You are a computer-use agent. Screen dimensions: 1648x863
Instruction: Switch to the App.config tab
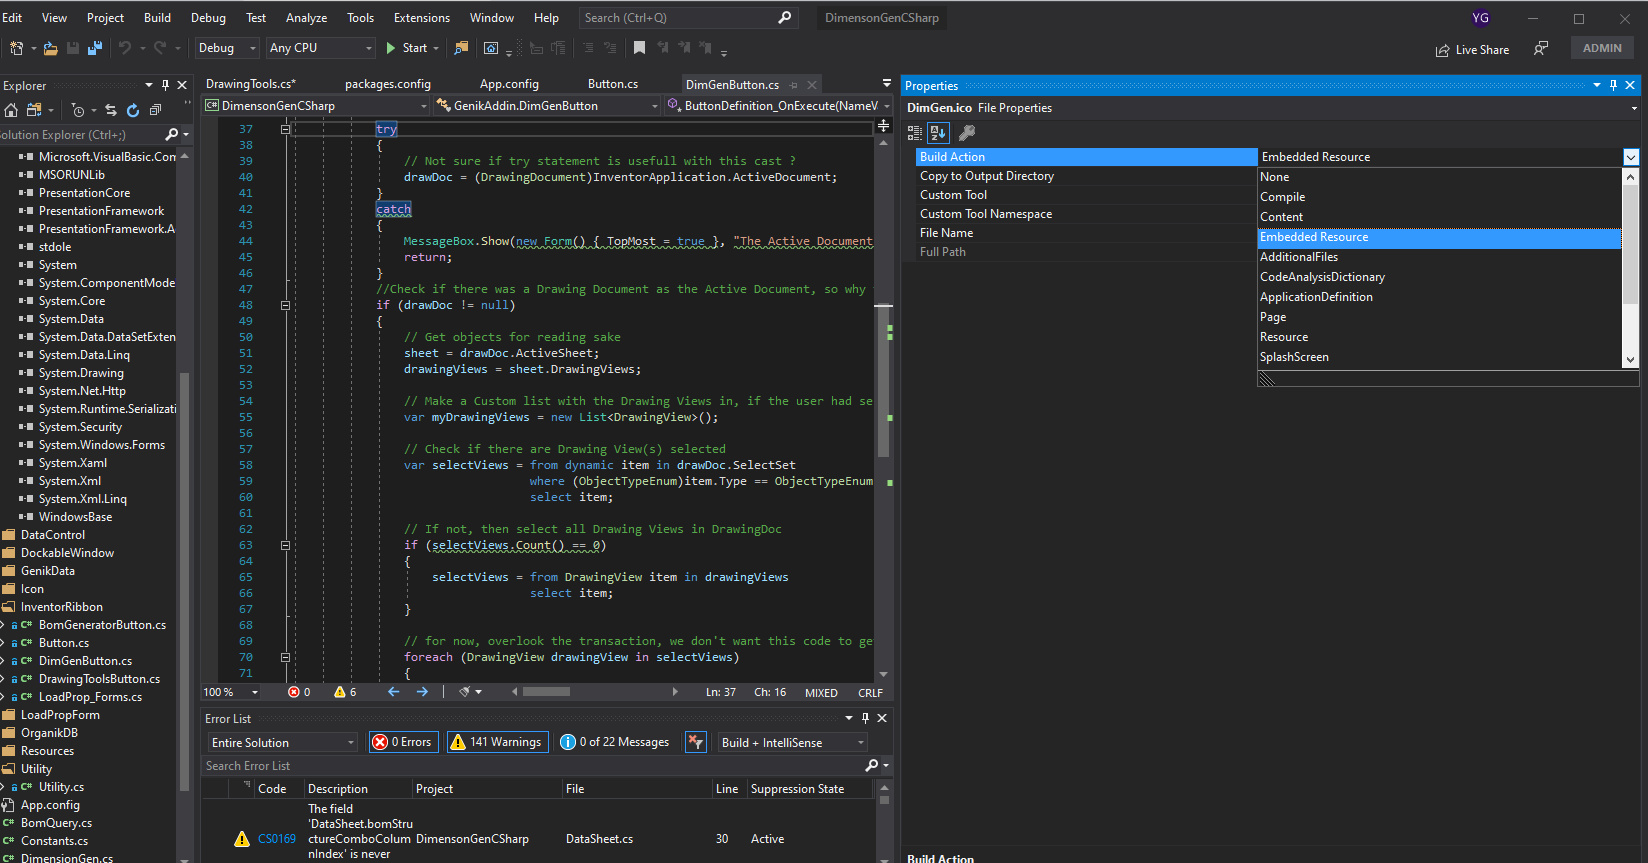click(x=509, y=84)
